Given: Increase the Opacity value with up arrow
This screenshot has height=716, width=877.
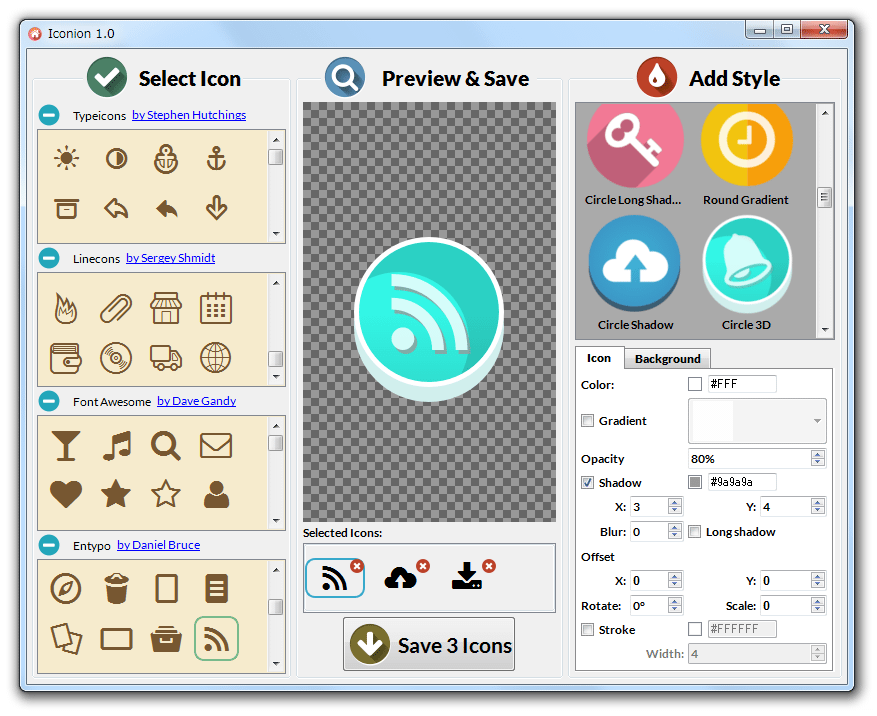Looking at the screenshot, I should tap(818, 455).
